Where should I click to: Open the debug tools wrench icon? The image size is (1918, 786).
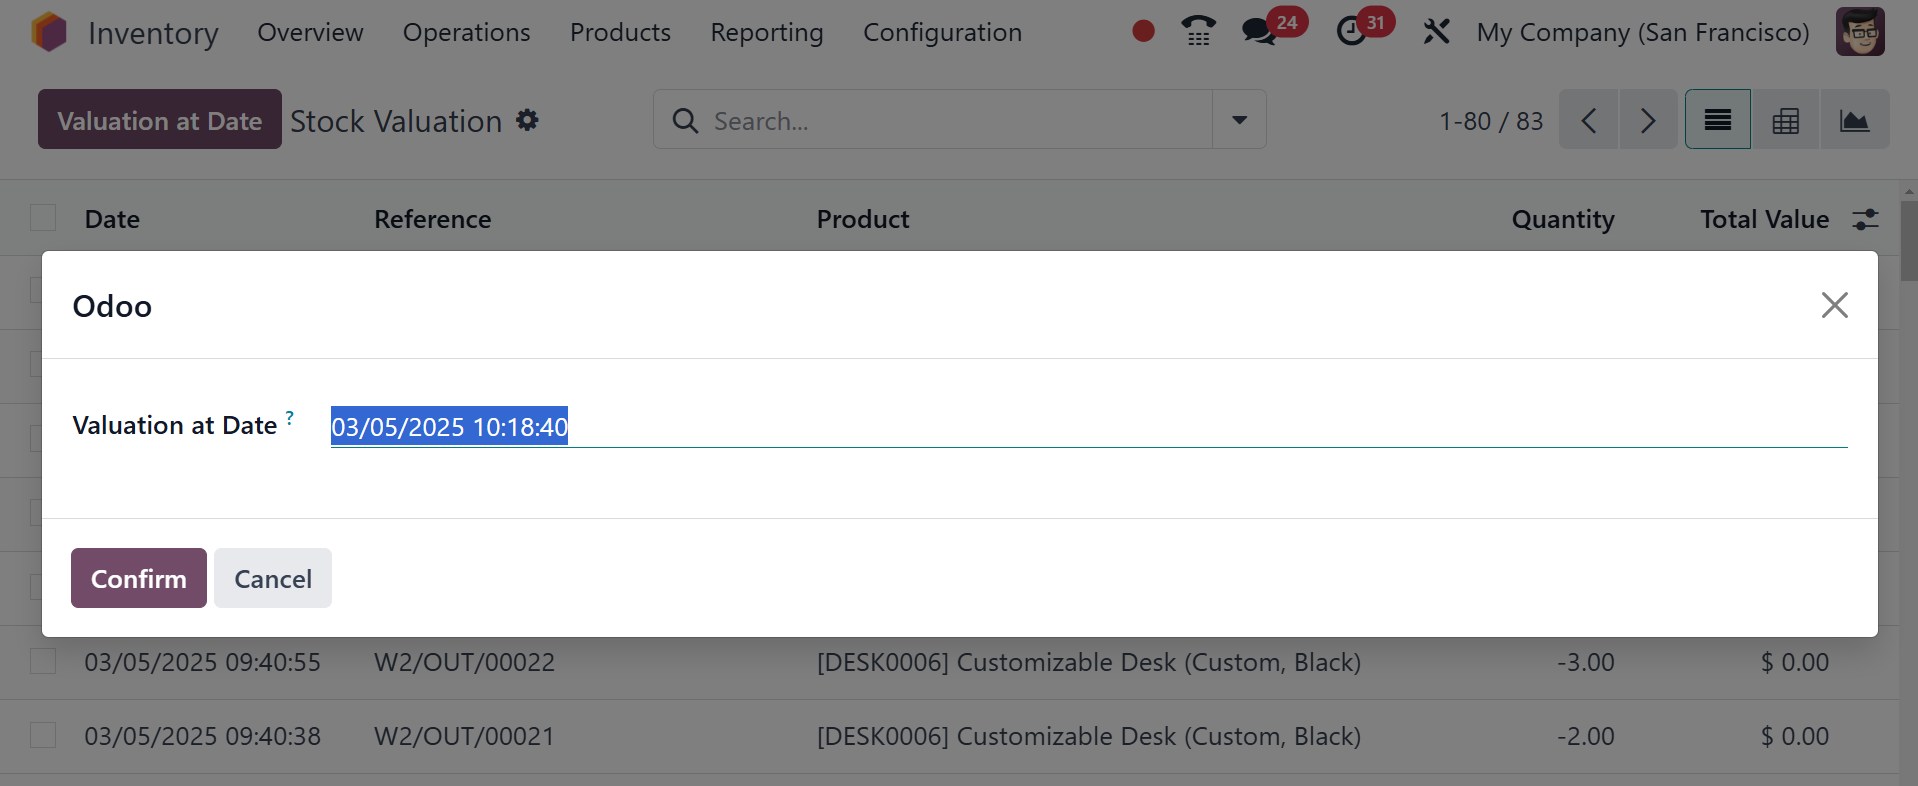click(1436, 32)
